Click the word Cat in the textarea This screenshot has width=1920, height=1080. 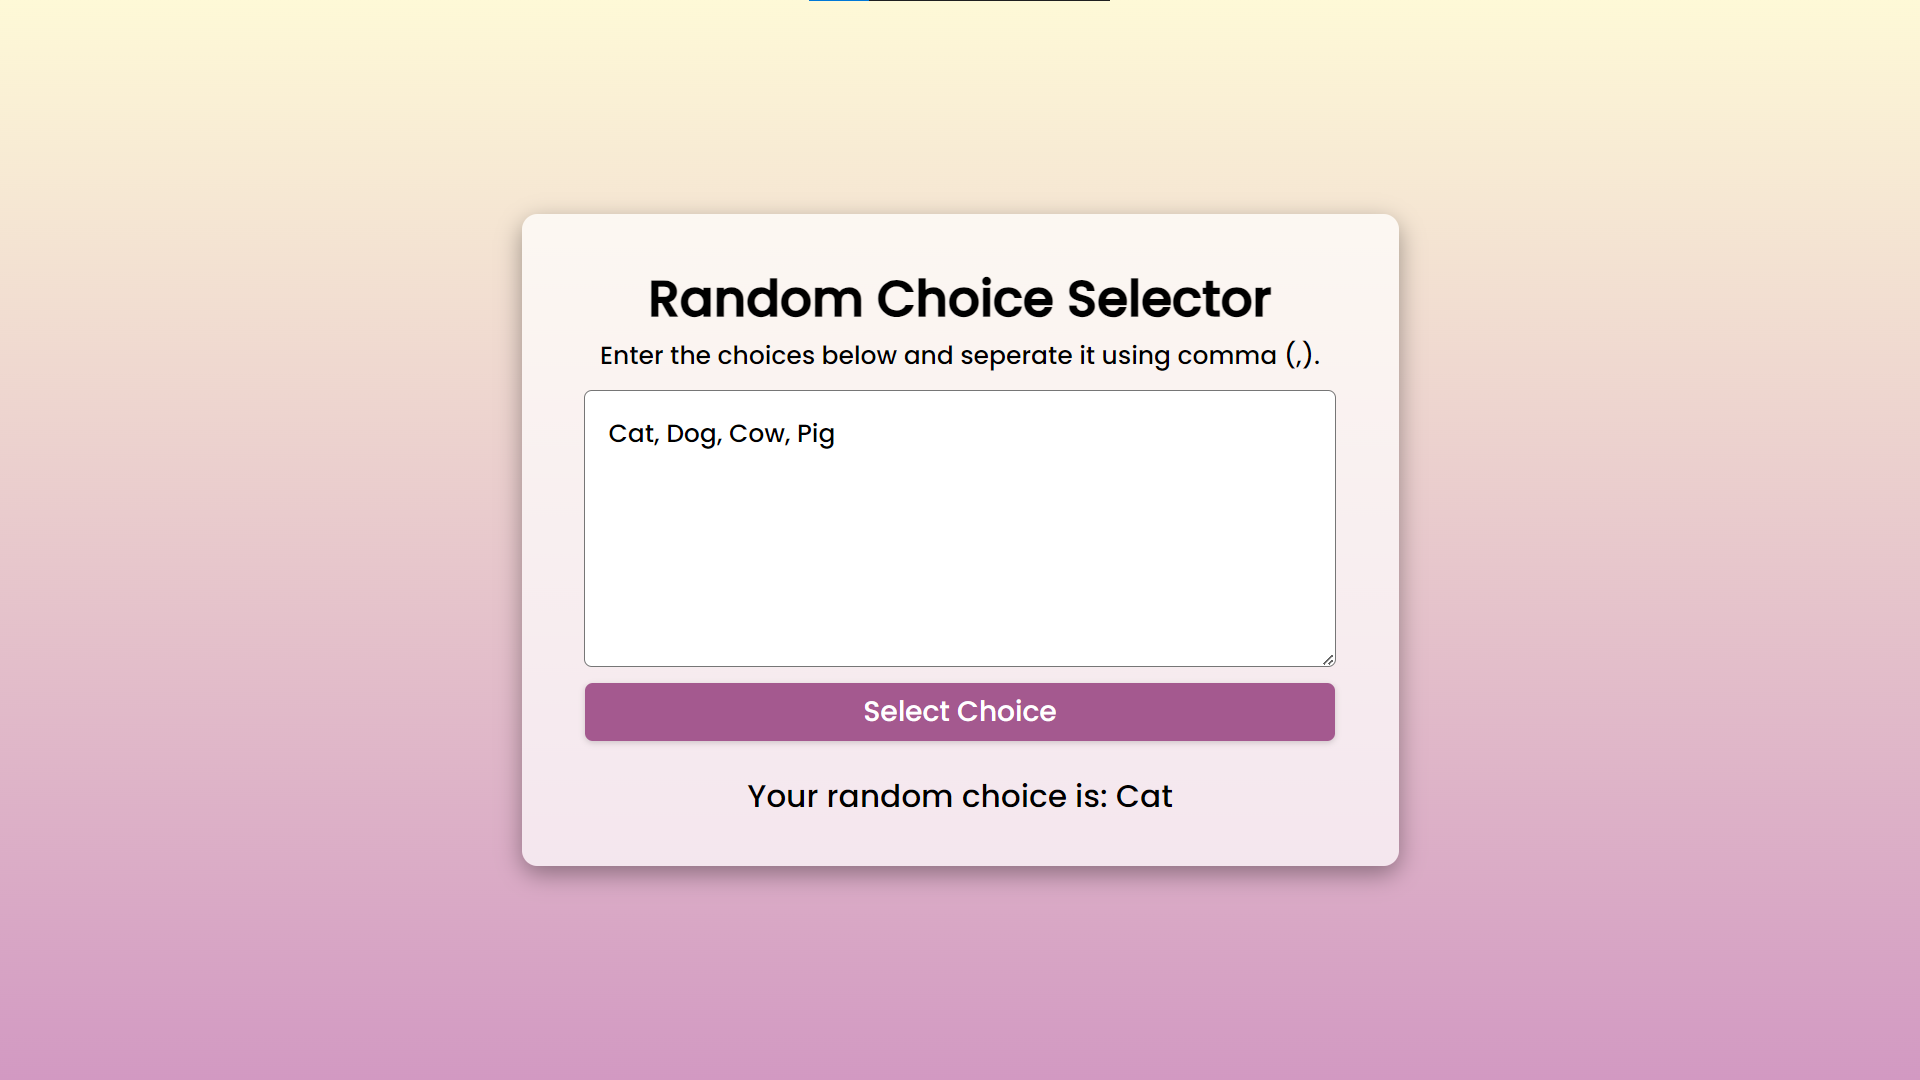[x=630, y=433]
